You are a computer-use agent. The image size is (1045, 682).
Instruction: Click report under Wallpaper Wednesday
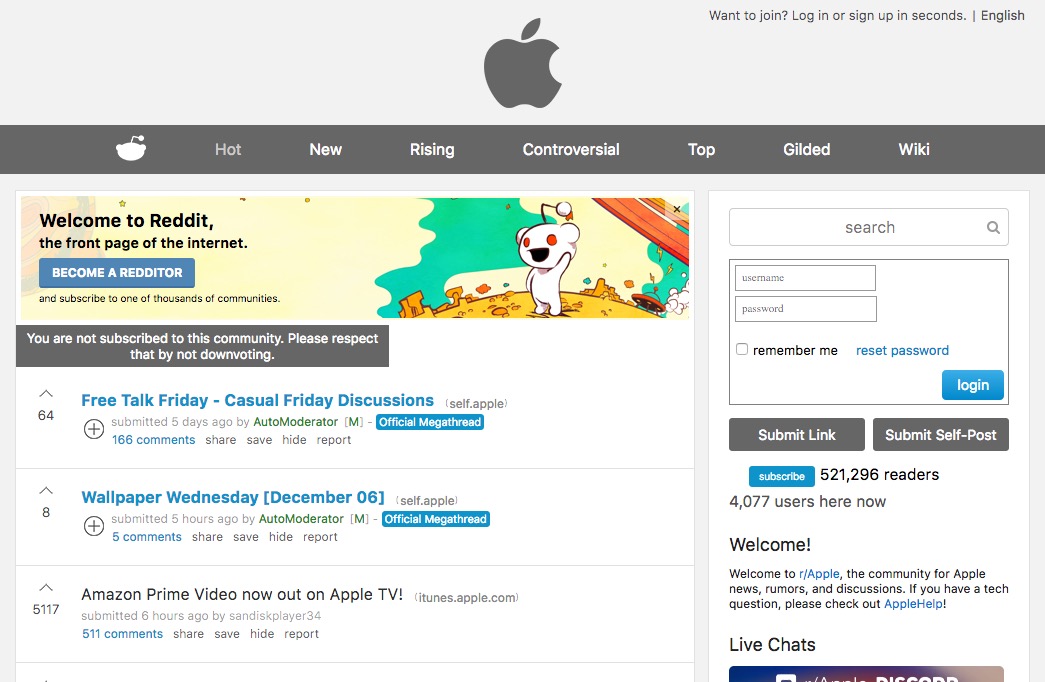point(321,537)
